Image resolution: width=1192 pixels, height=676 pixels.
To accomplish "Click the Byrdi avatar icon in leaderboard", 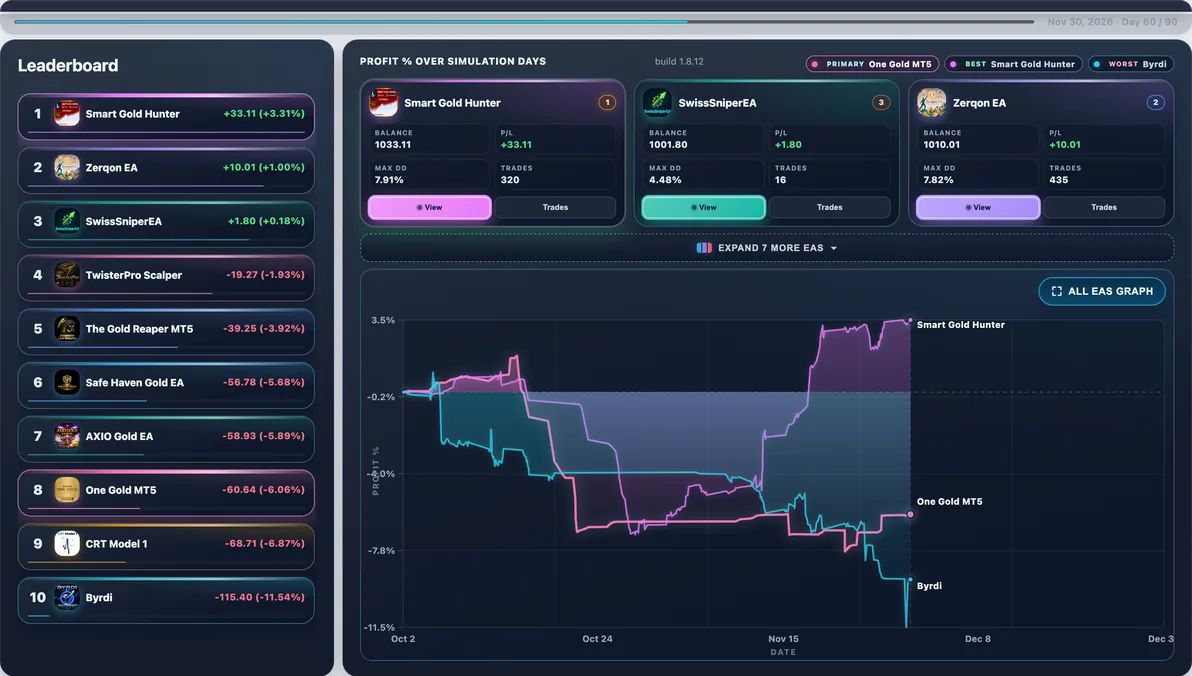I will click(x=67, y=598).
